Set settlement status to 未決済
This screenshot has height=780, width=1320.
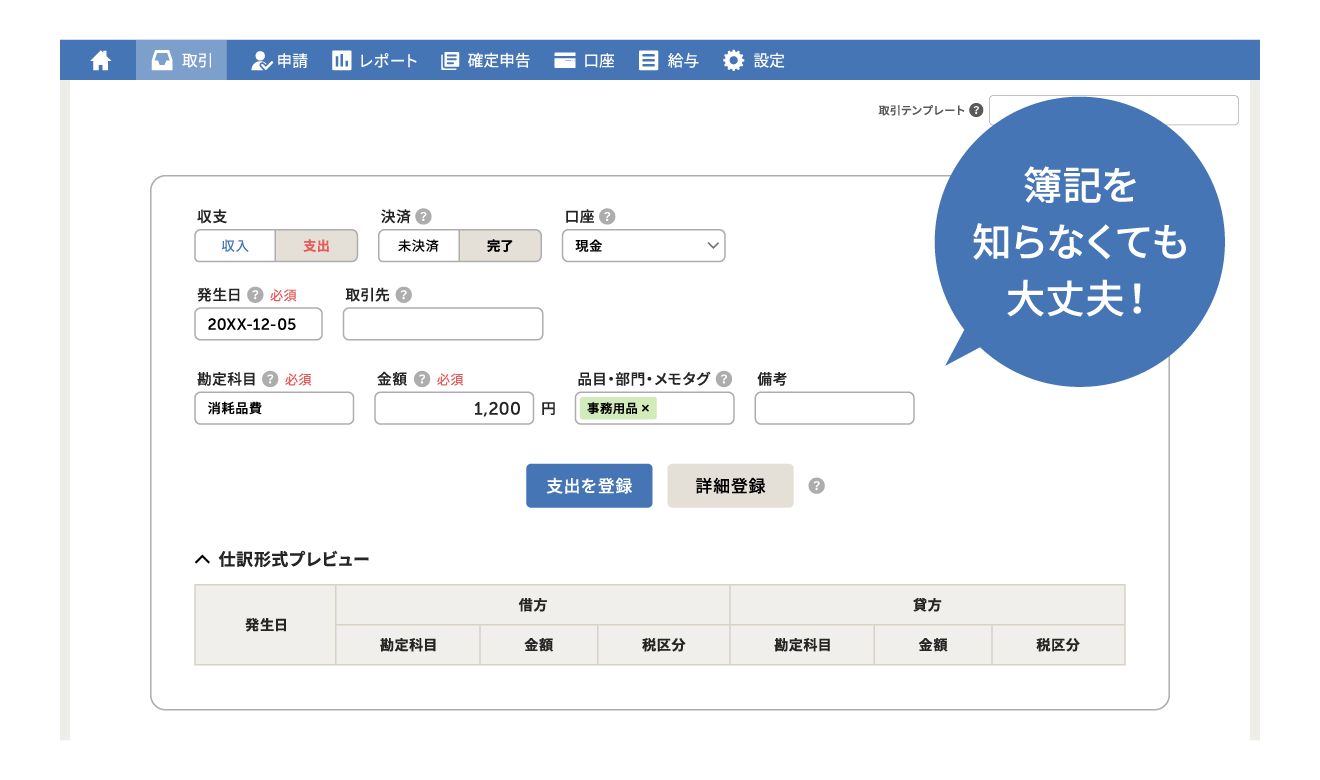[x=418, y=246]
